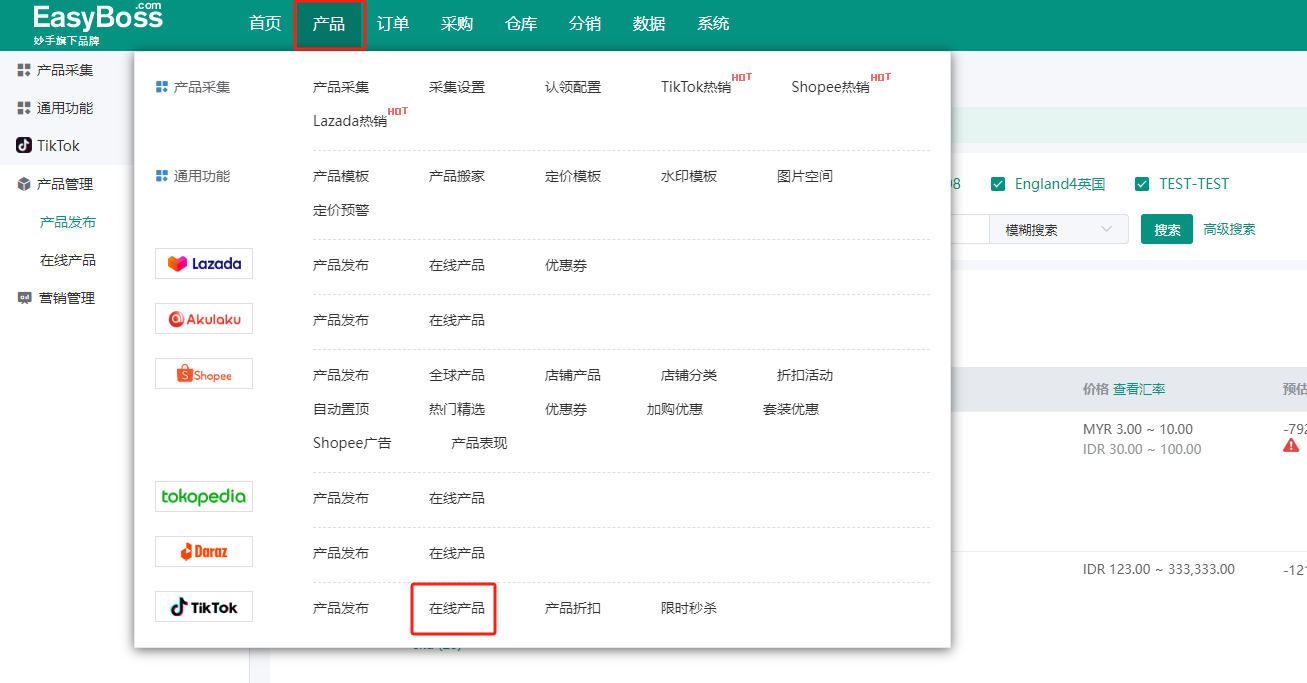Open the 模糊搜索 search mode dropdown

tap(1059, 230)
